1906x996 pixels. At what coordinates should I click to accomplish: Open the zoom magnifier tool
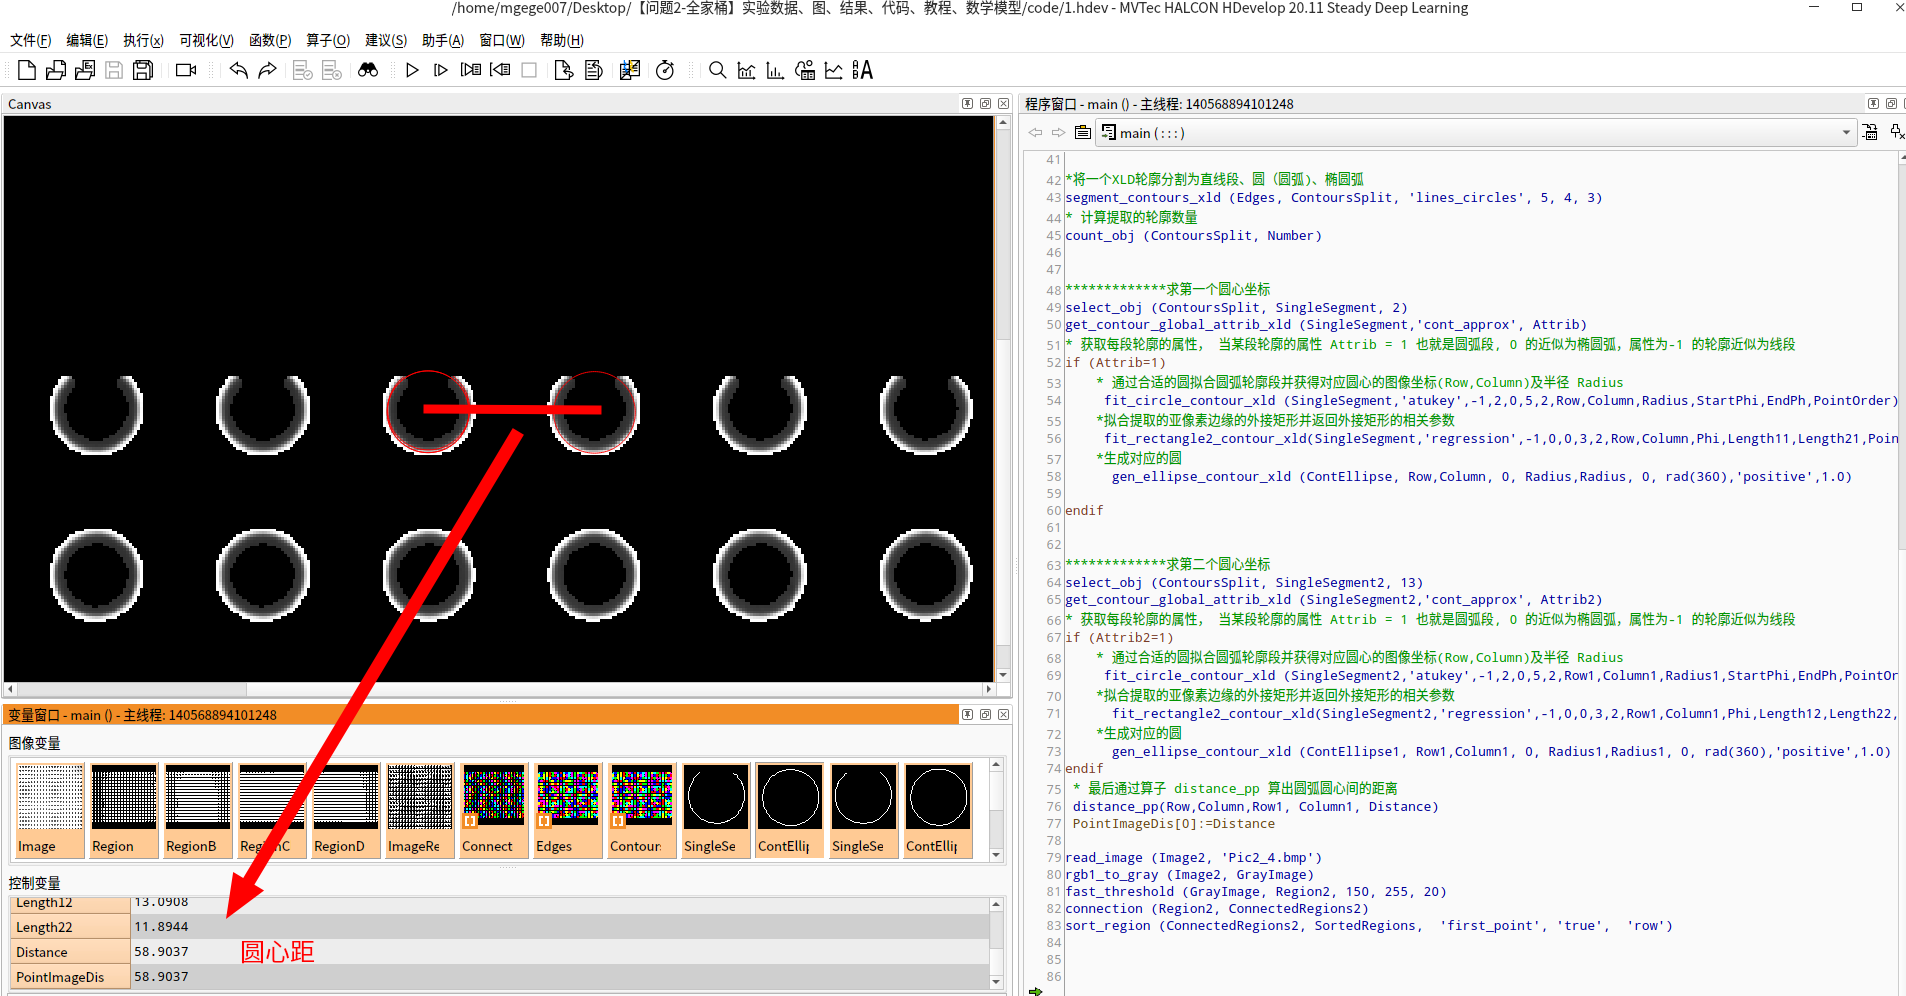pos(717,70)
